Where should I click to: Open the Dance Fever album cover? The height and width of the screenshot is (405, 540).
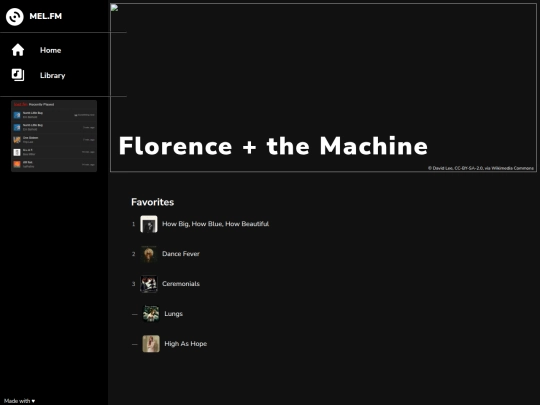tap(149, 254)
